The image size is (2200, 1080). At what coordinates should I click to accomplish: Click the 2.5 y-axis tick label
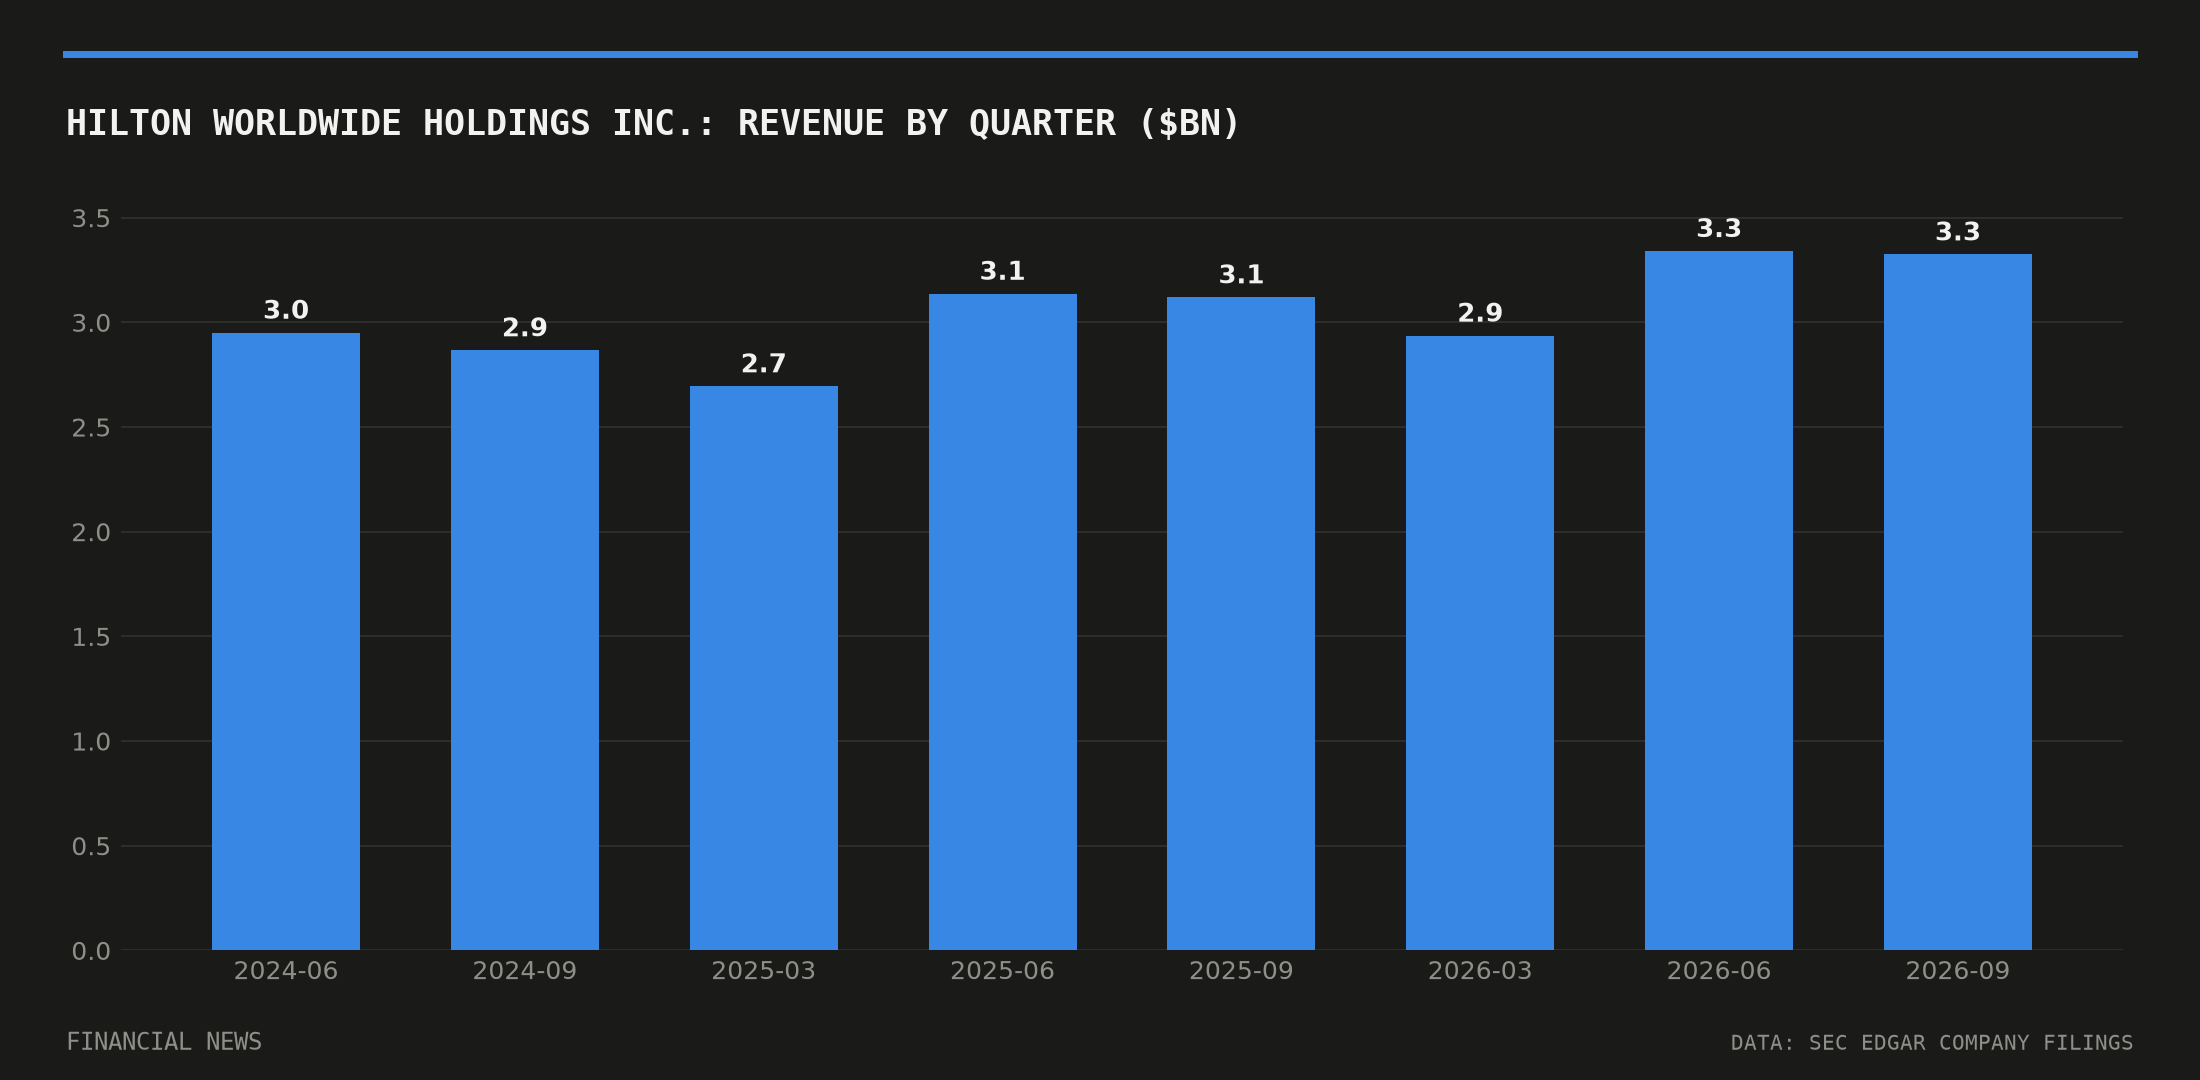pos(91,428)
